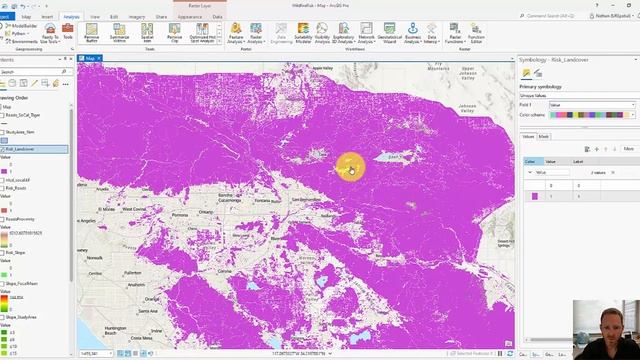Switch to the Imagery ribbon tab
This screenshot has height=360, width=640.
(137, 17)
